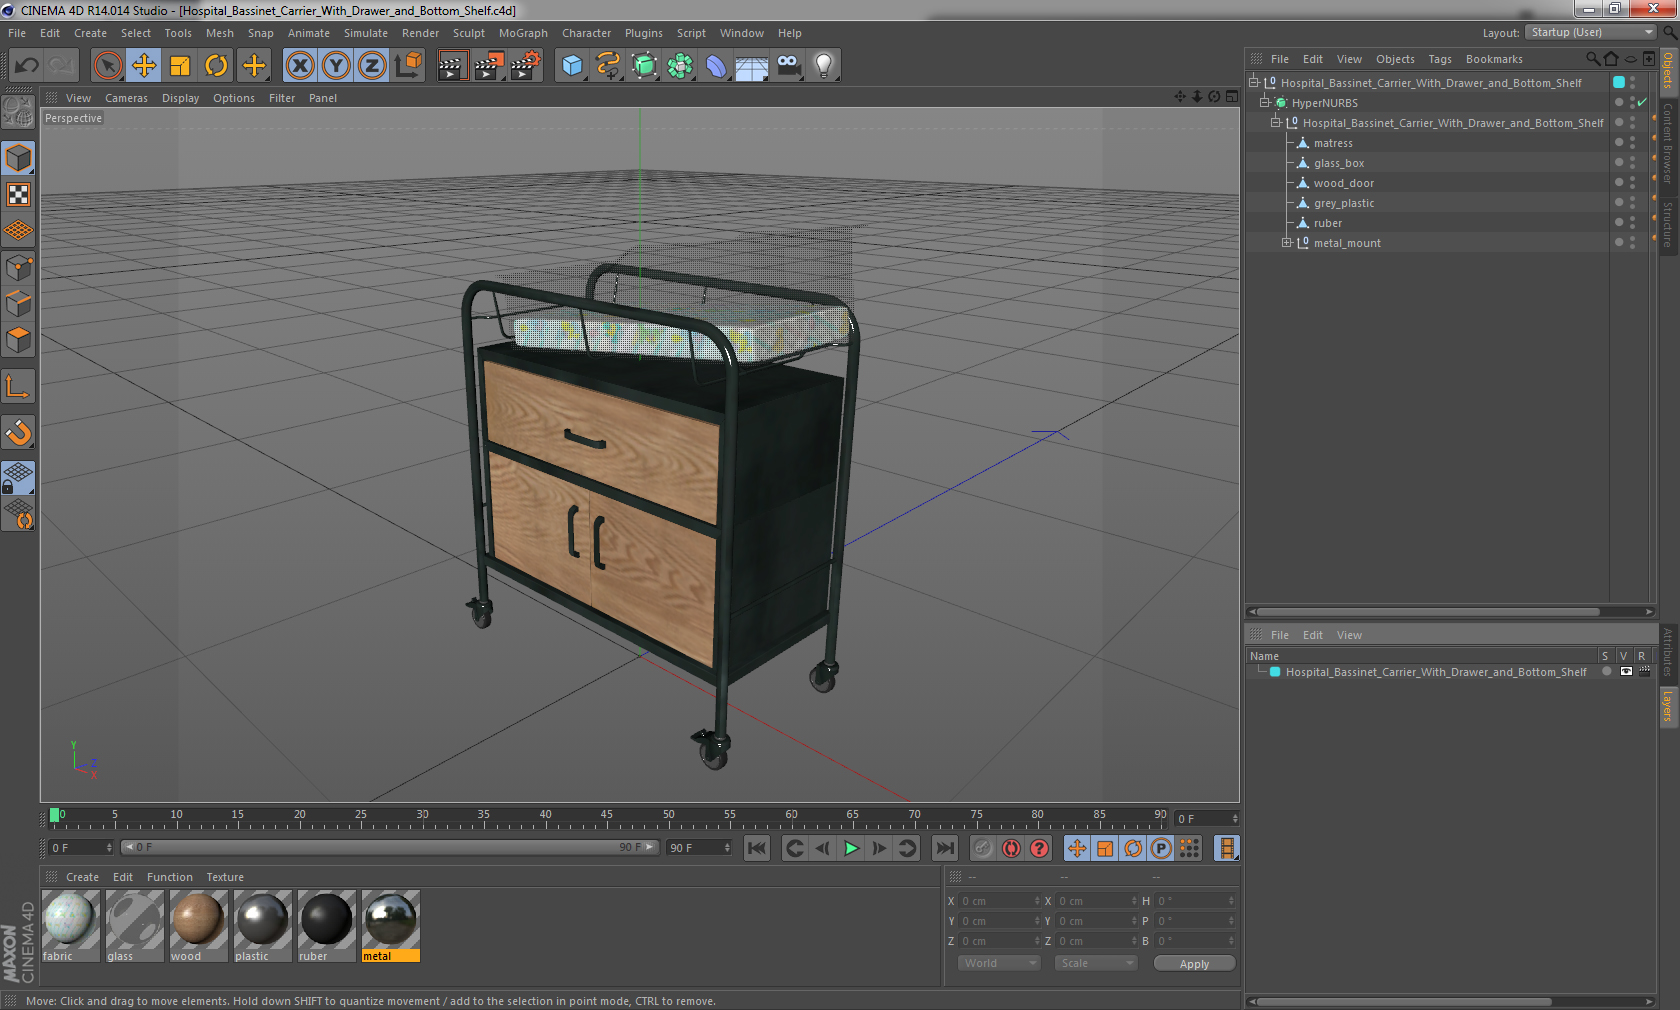Render the current view with clapper icon
This screenshot has height=1010, width=1680.
pos(452,66)
